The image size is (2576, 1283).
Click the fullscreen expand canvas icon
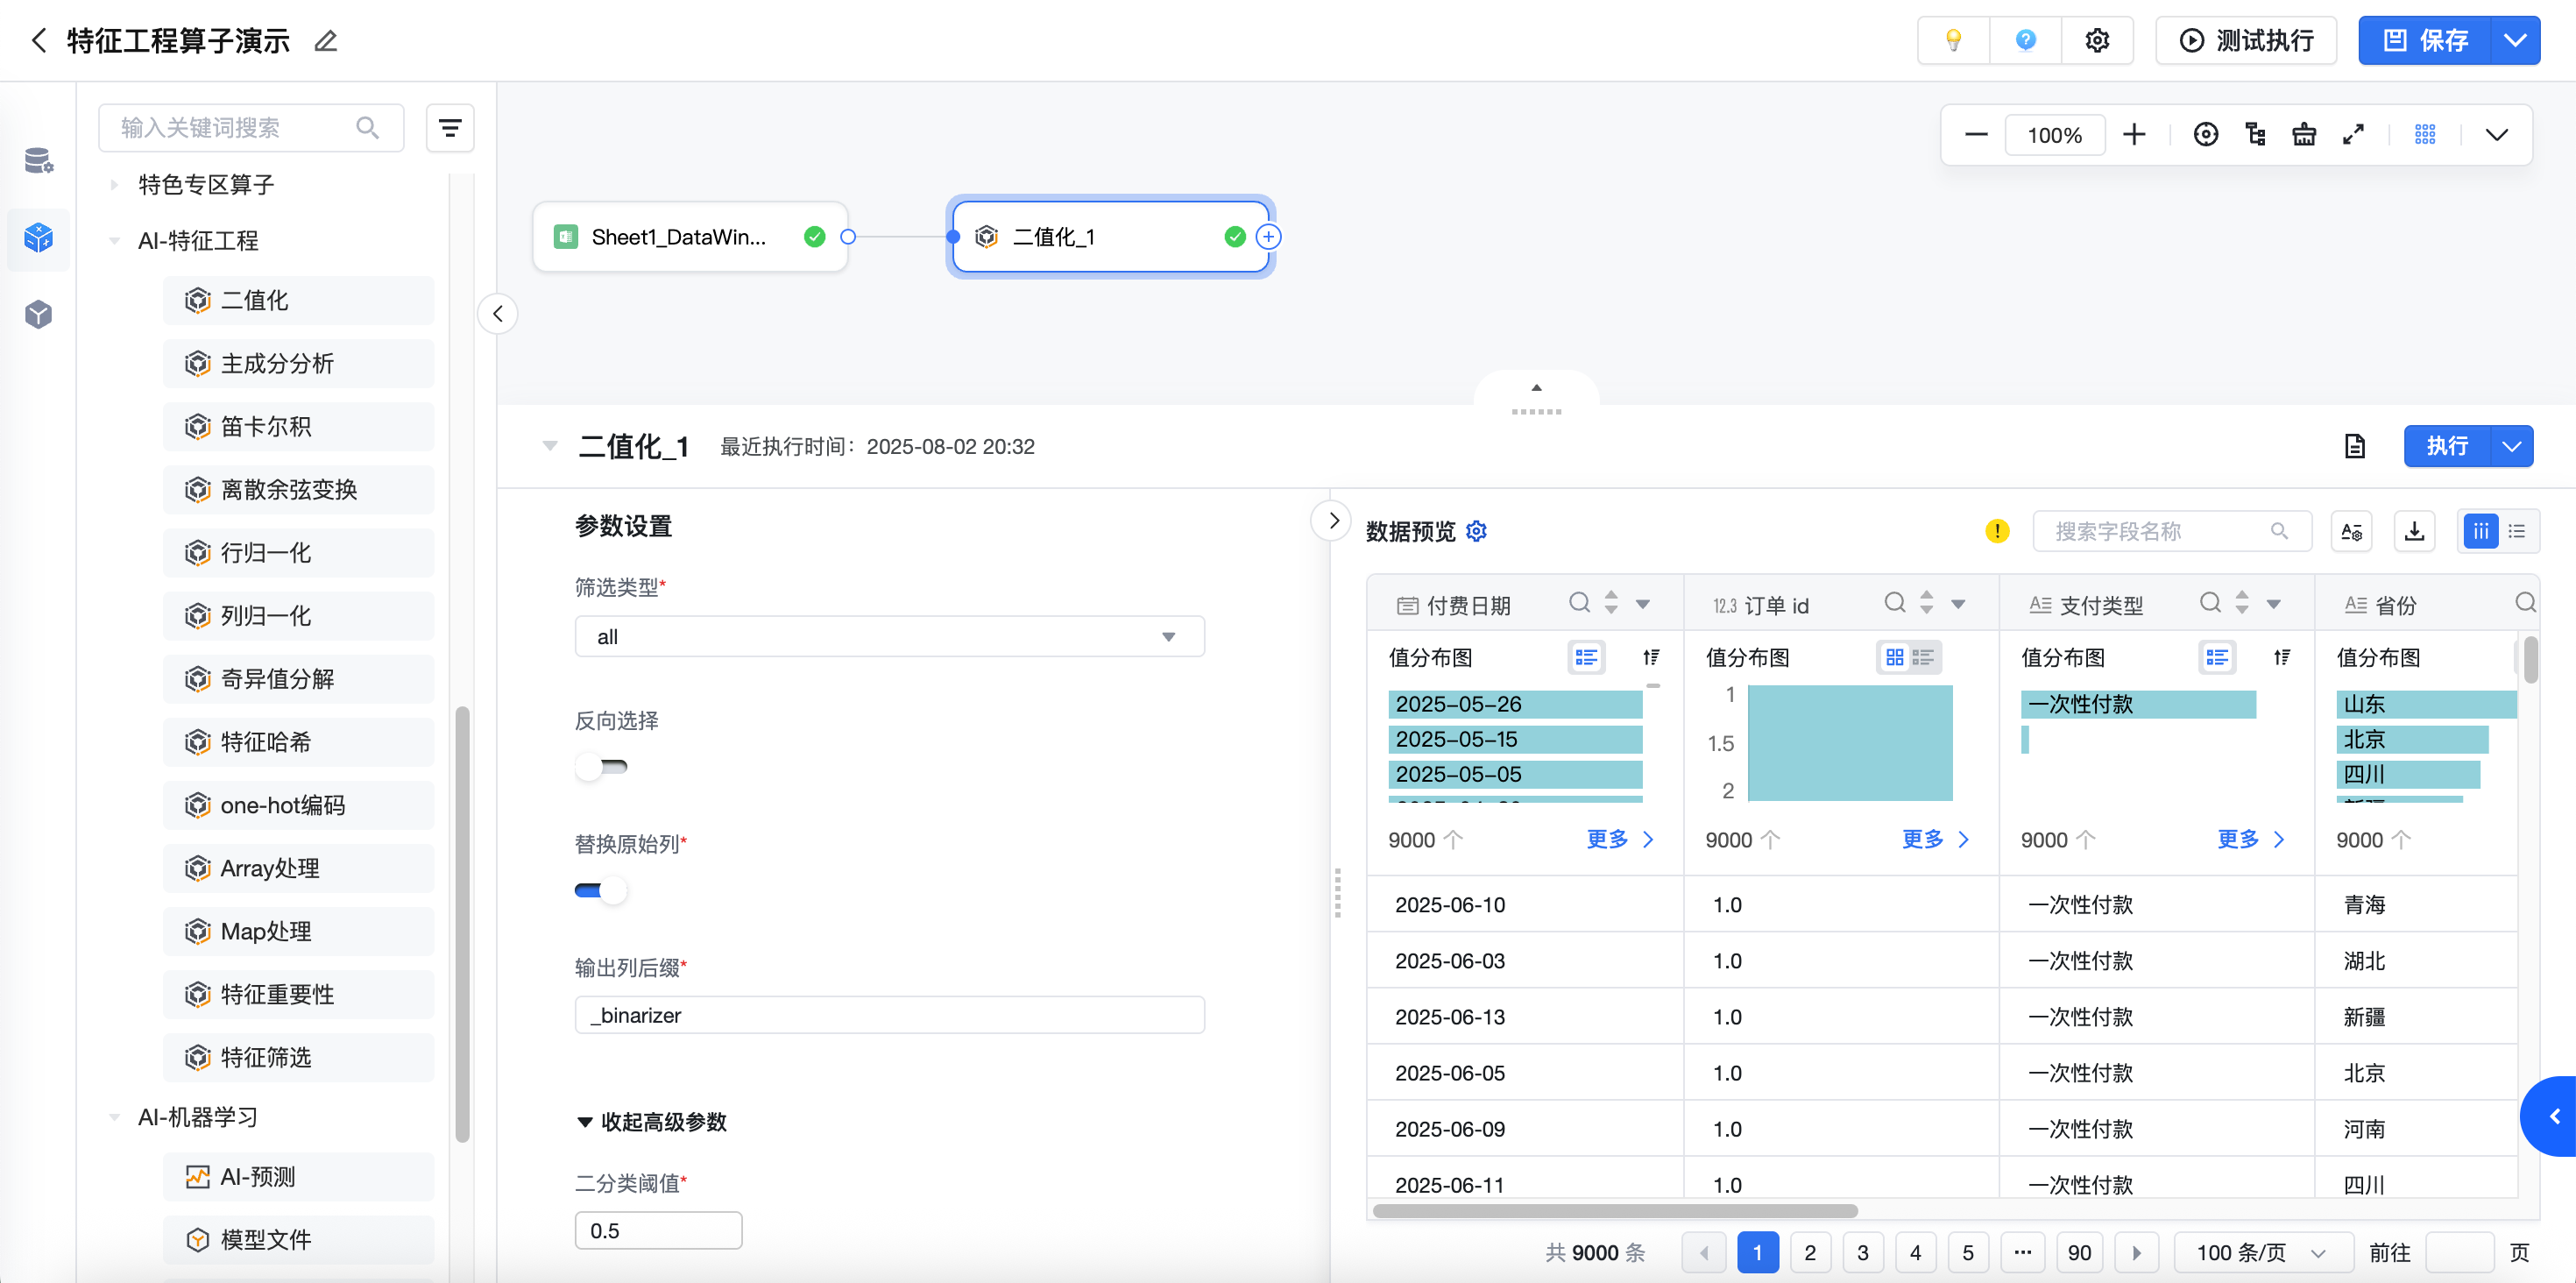coord(2353,134)
